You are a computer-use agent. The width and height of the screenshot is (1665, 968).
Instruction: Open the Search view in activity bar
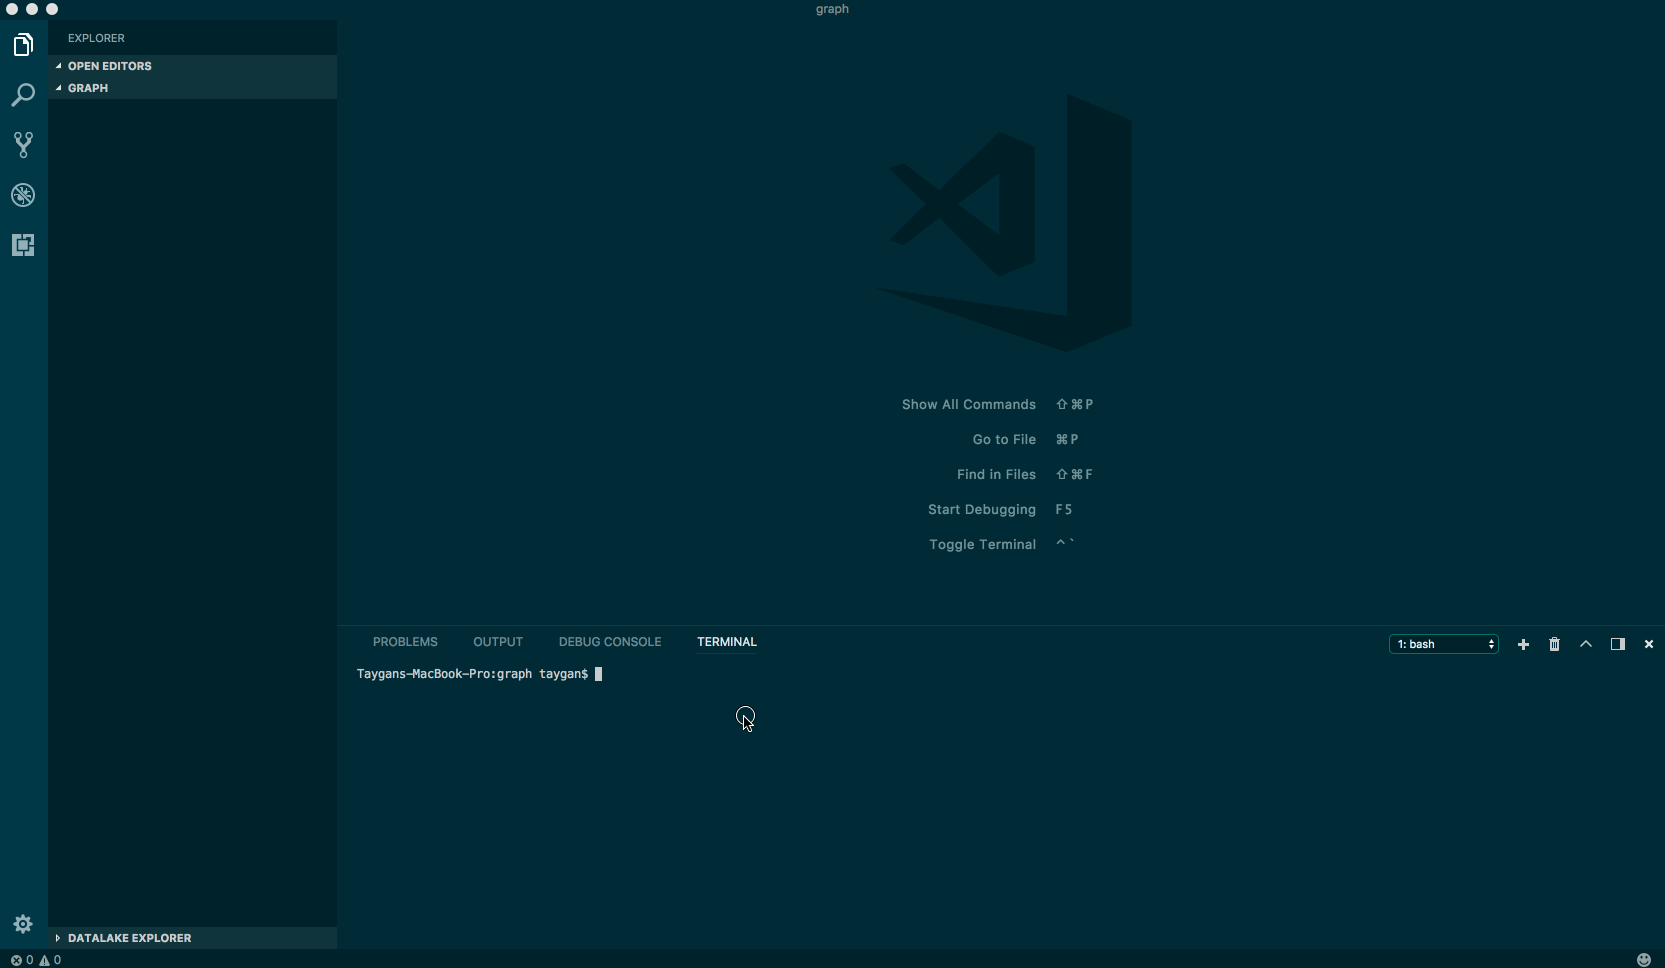[x=23, y=95]
